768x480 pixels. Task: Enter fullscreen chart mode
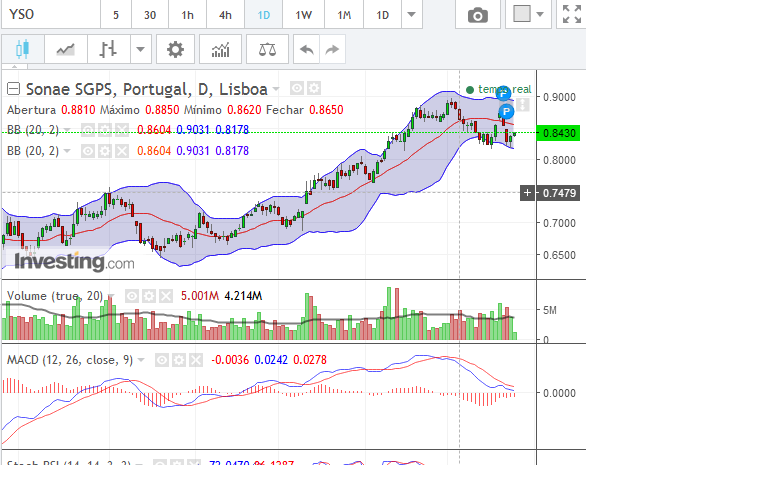coord(572,14)
